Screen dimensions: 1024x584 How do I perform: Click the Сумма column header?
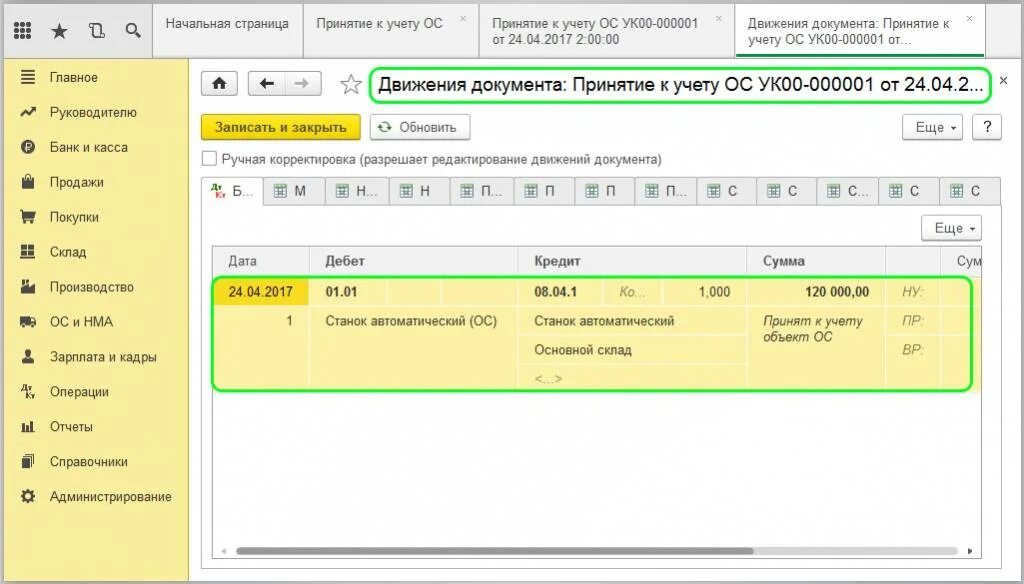[816, 261]
